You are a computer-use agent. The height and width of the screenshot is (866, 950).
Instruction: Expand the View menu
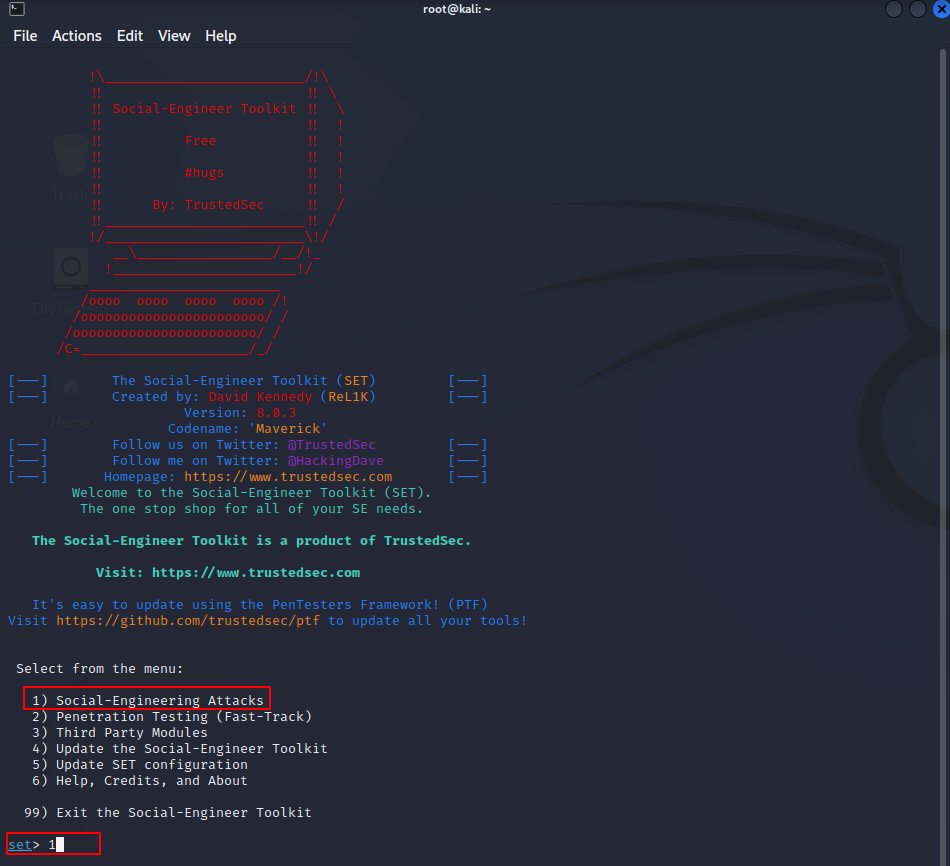(x=174, y=36)
